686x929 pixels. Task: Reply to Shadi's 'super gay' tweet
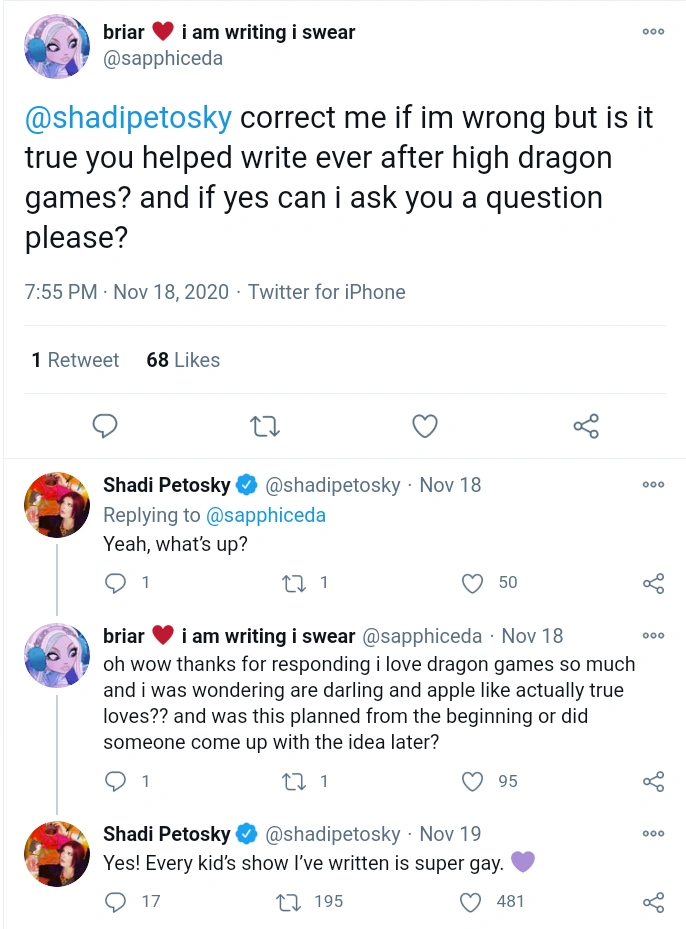click(x=116, y=901)
